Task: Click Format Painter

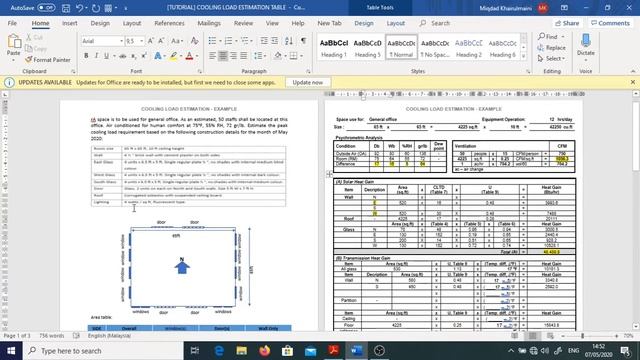Action: pyautogui.click(x=47, y=60)
